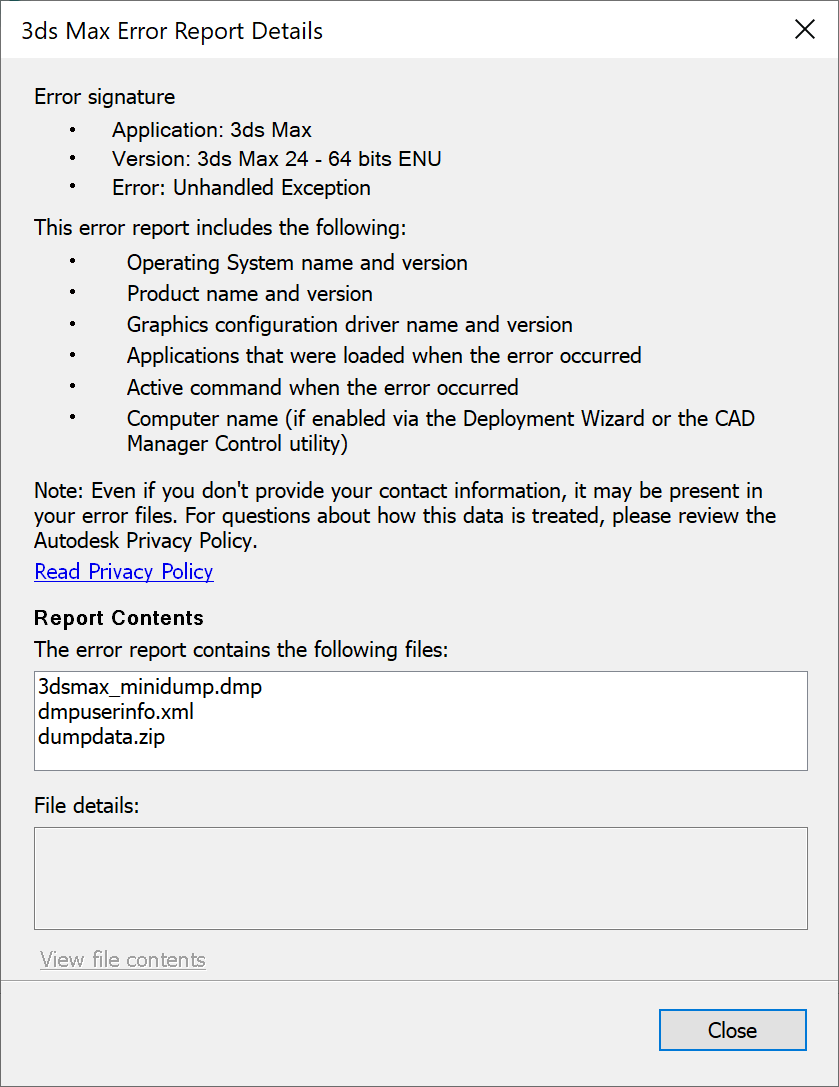
Task: Click the View file contents link
Action: [123, 960]
